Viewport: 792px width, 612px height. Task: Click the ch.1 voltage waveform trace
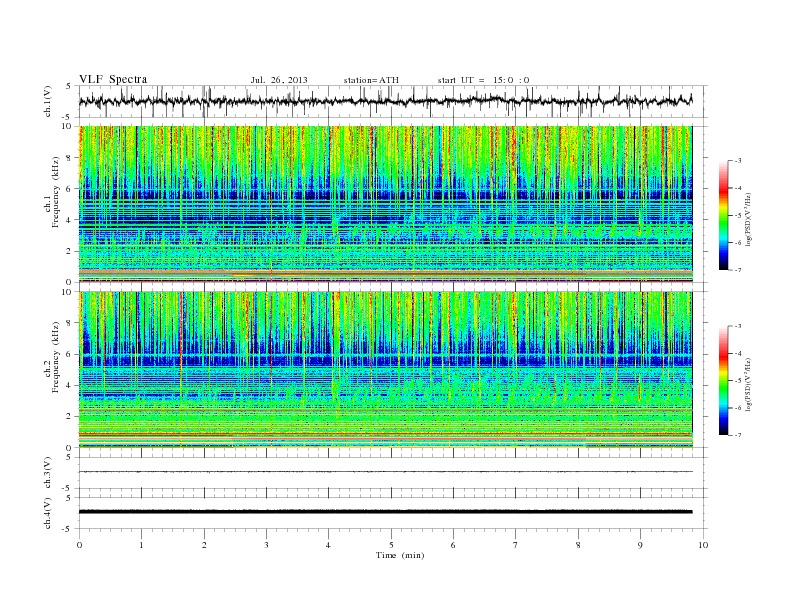385,101
